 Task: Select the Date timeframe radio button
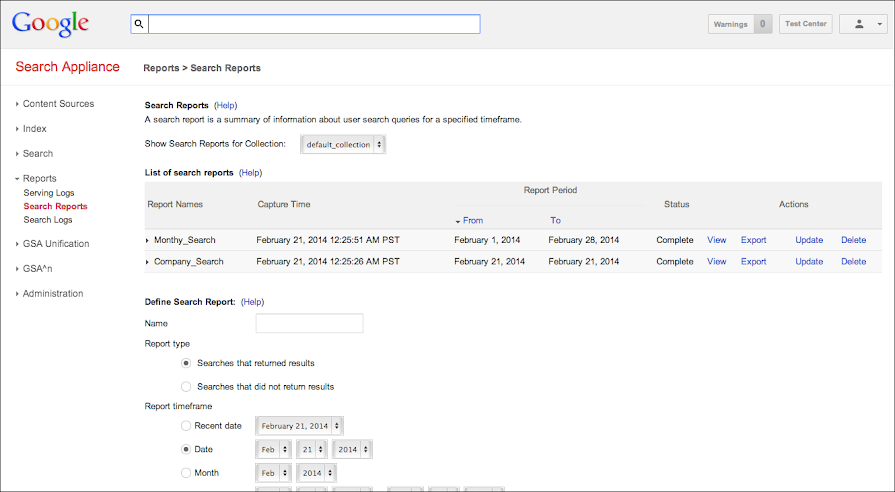pyautogui.click(x=186, y=450)
